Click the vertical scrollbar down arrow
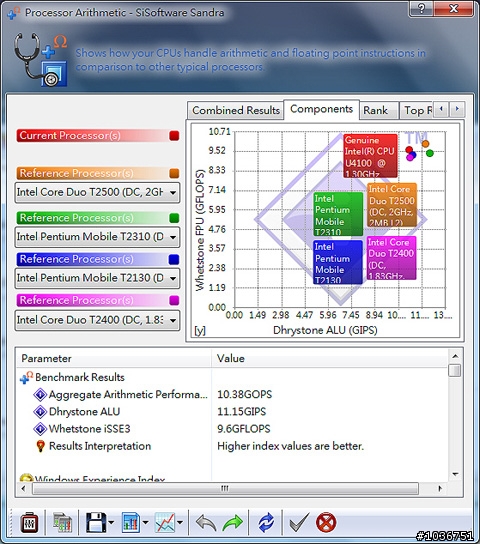This screenshot has width=480, height=544. point(455,474)
